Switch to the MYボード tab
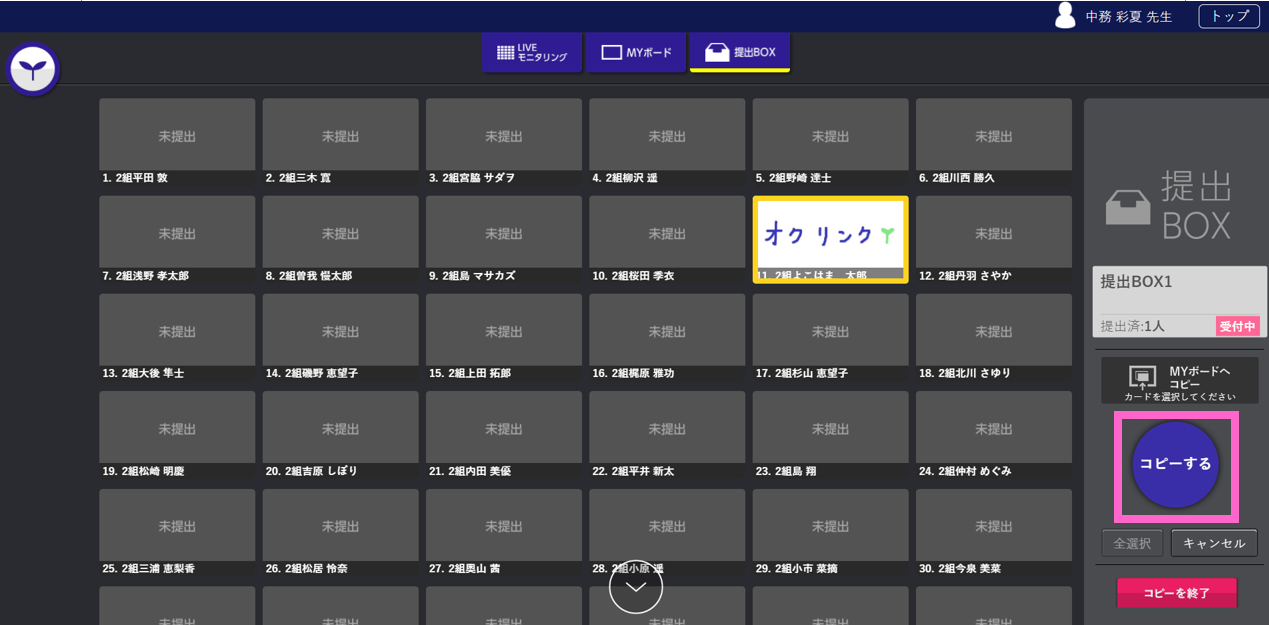This screenshot has height=625, width=1269. tap(635, 52)
